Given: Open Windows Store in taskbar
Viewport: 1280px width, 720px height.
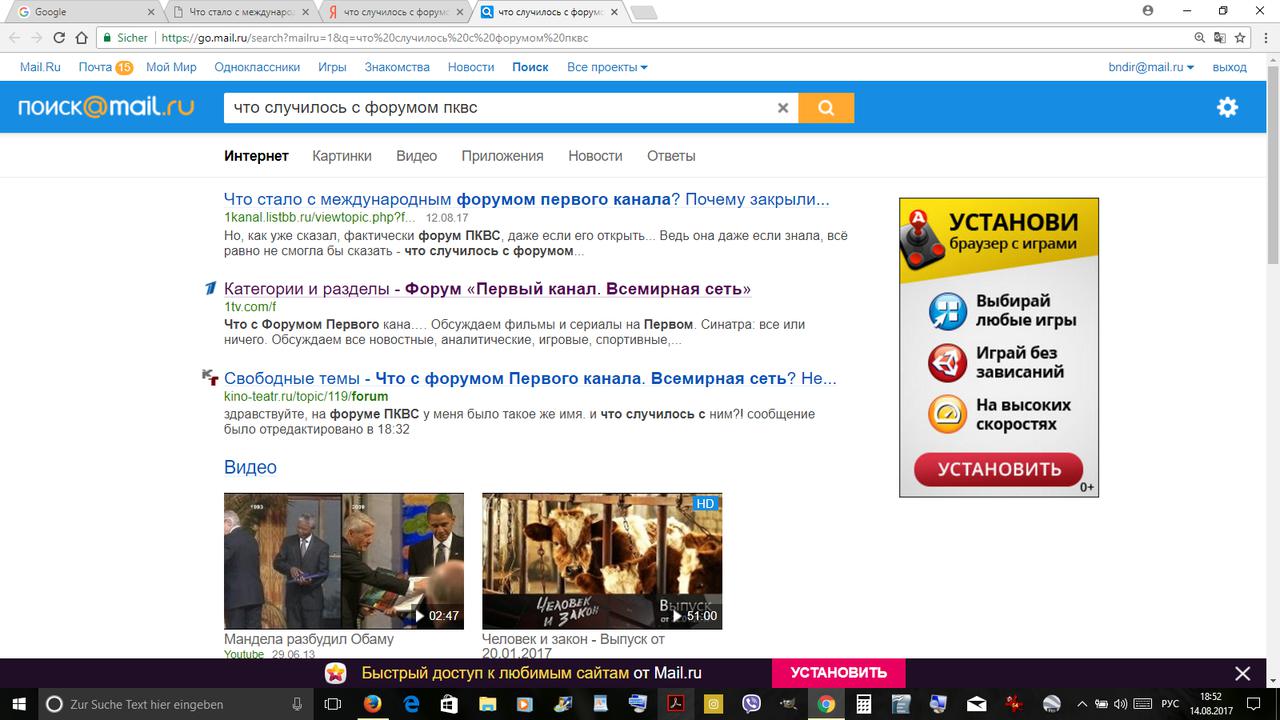Looking at the screenshot, I should [448, 704].
